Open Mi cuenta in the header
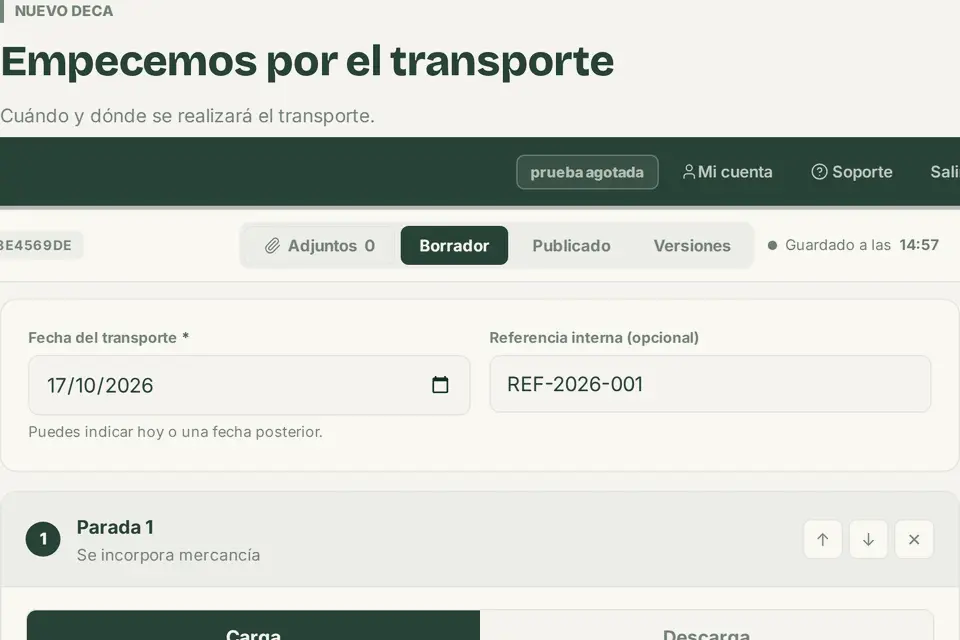This screenshot has width=960, height=640. 727,172
